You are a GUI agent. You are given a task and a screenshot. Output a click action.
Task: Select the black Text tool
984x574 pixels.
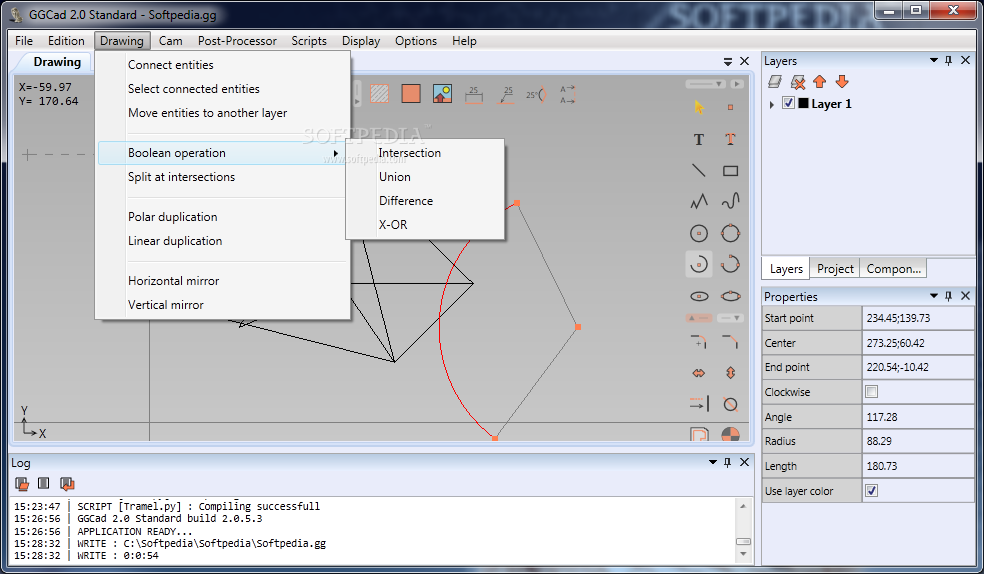point(699,139)
